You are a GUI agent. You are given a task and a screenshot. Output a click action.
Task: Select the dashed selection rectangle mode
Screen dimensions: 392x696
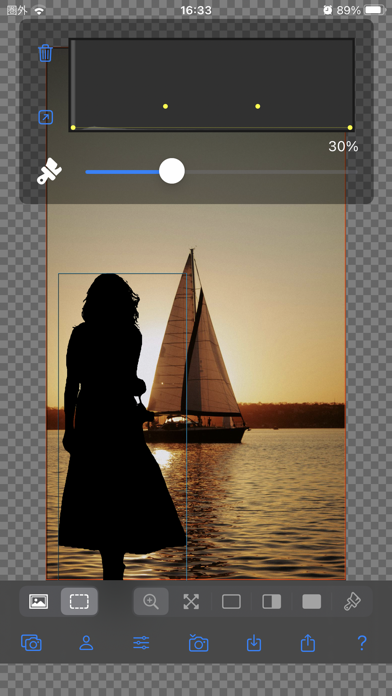[79, 601]
